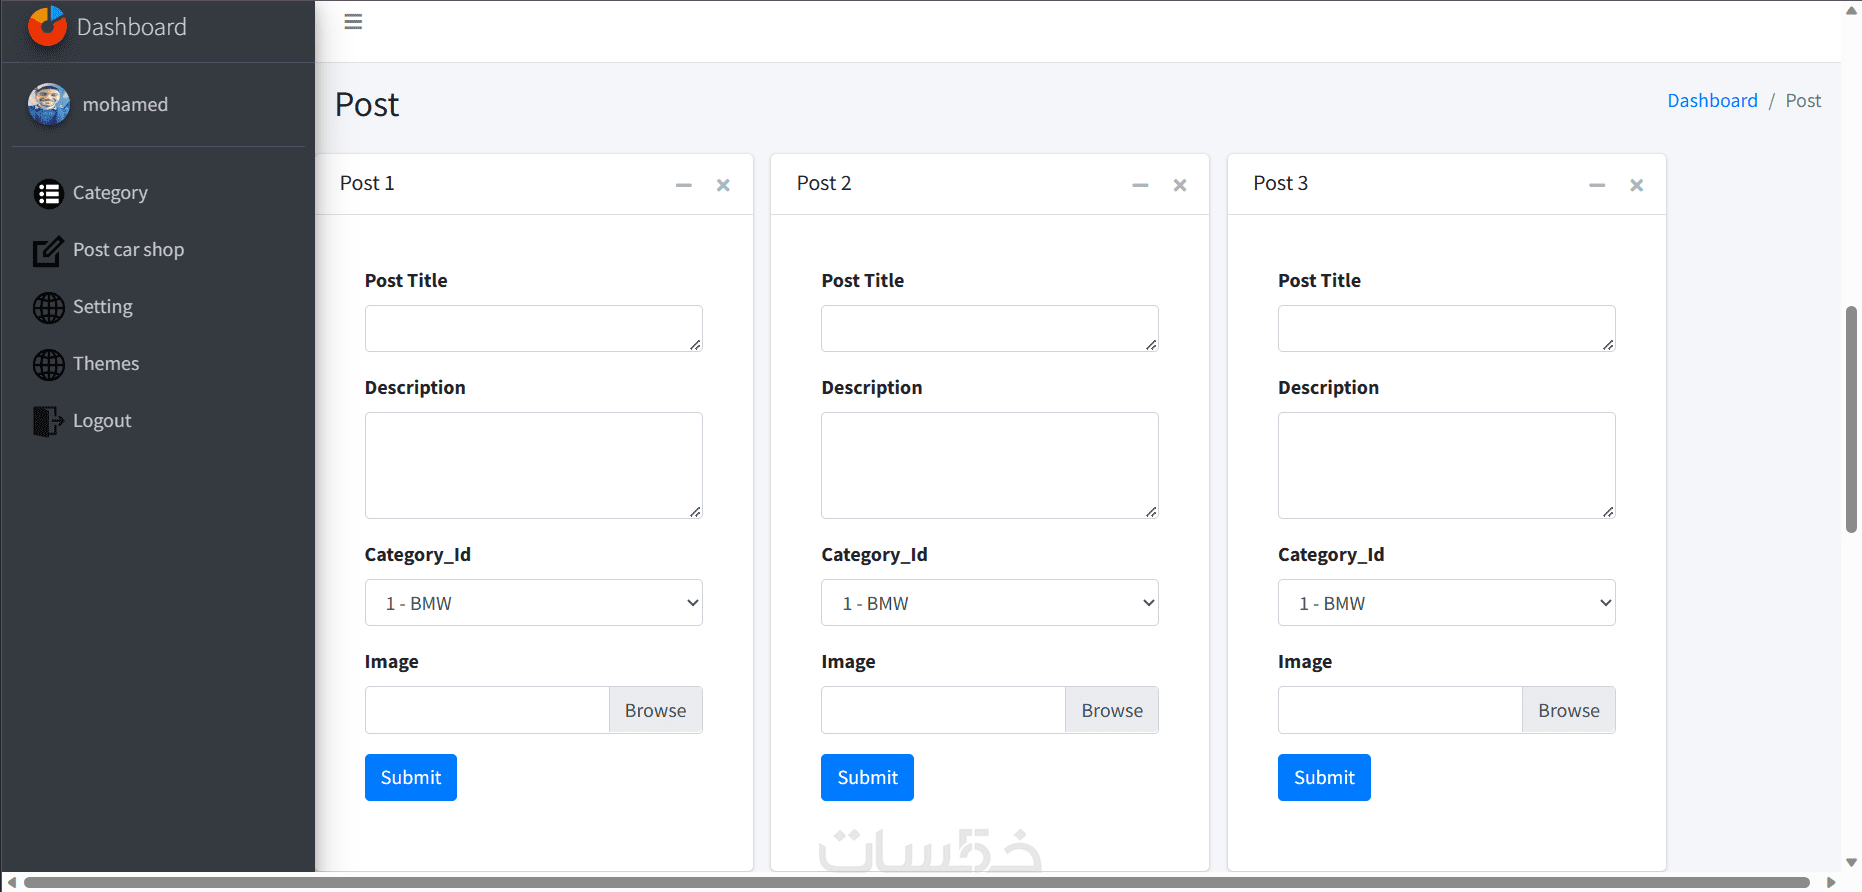Collapse the Post 1 card
The image size is (1862, 892).
(x=684, y=185)
